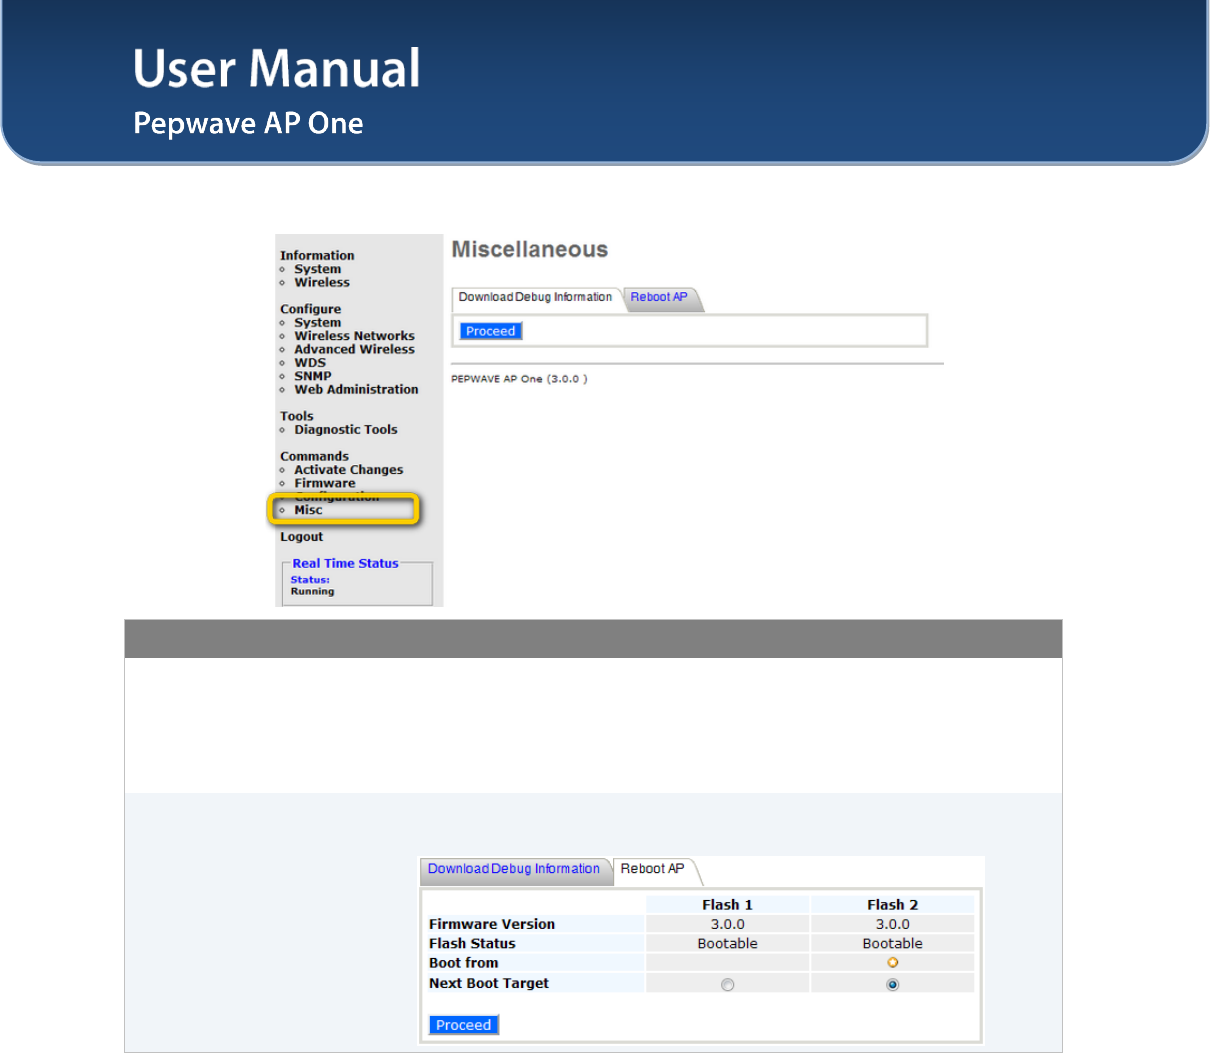Image resolution: width=1210 pixels, height=1053 pixels.
Task: Open Diagnostic Tools
Action: click(346, 430)
